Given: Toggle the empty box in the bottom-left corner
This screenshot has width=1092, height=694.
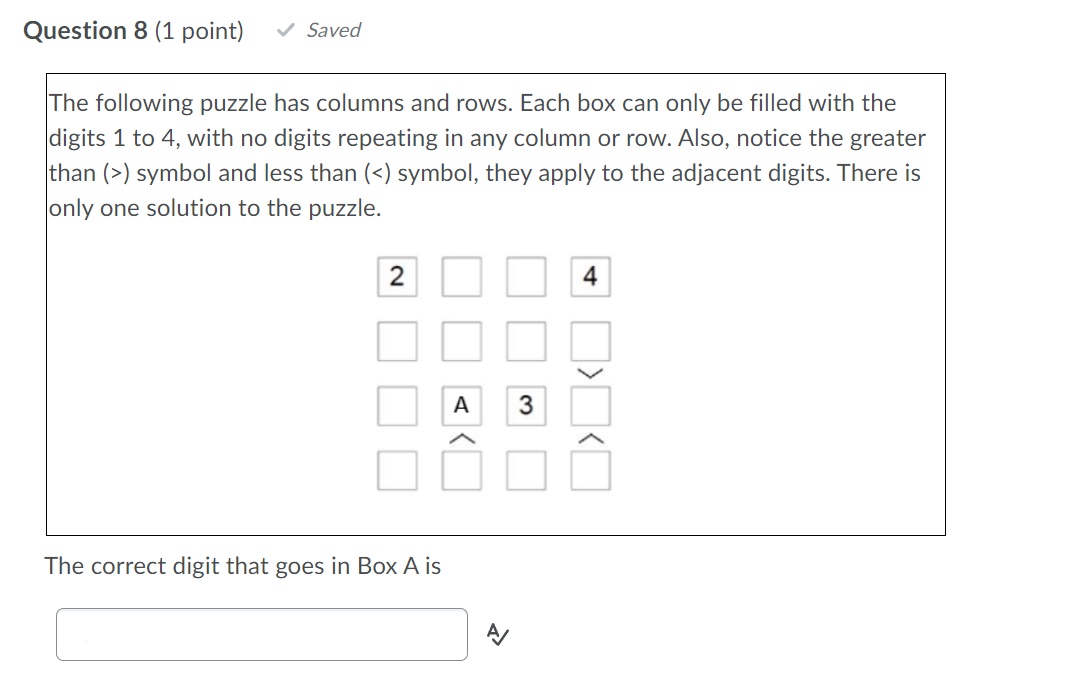Looking at the screenshot, I should (397, 470).
